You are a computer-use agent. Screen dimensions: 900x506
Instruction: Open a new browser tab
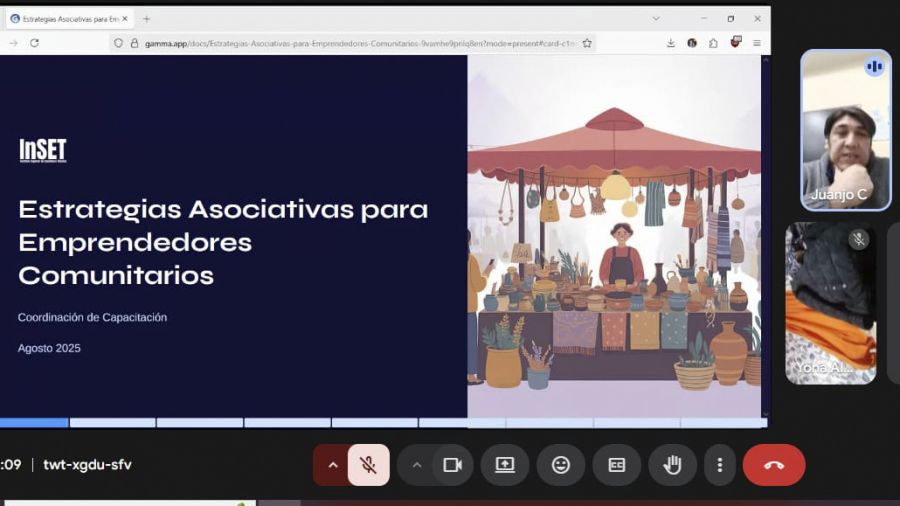point(146,19)
